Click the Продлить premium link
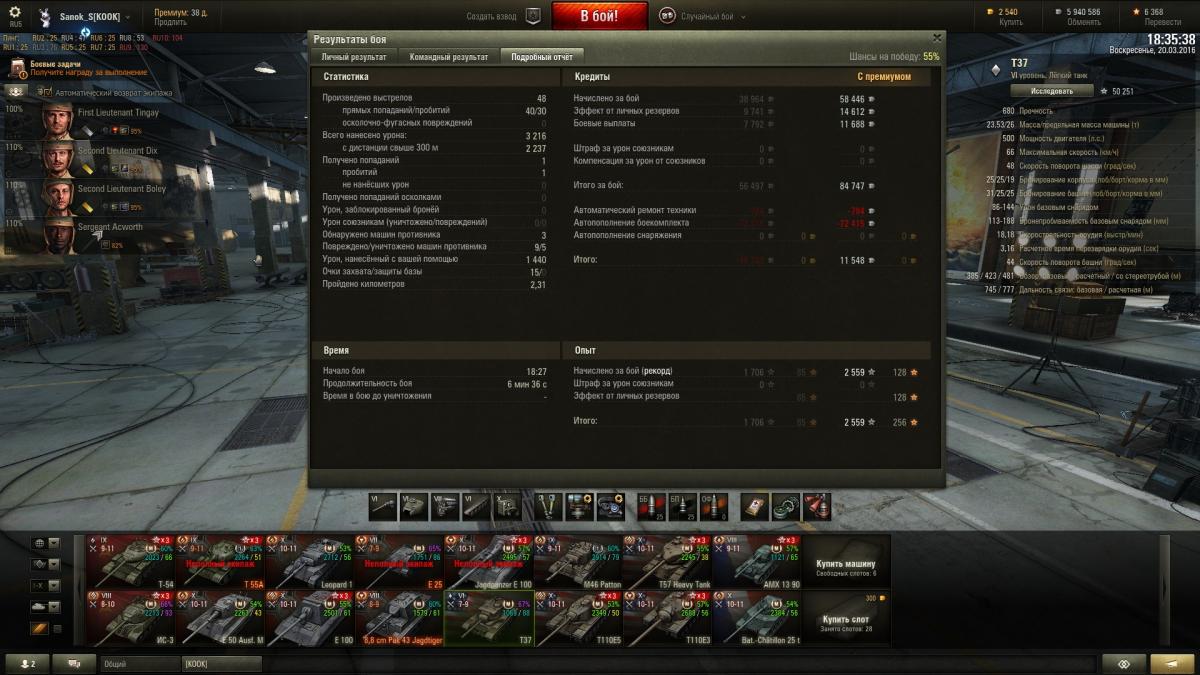 (x=170, y=22)
